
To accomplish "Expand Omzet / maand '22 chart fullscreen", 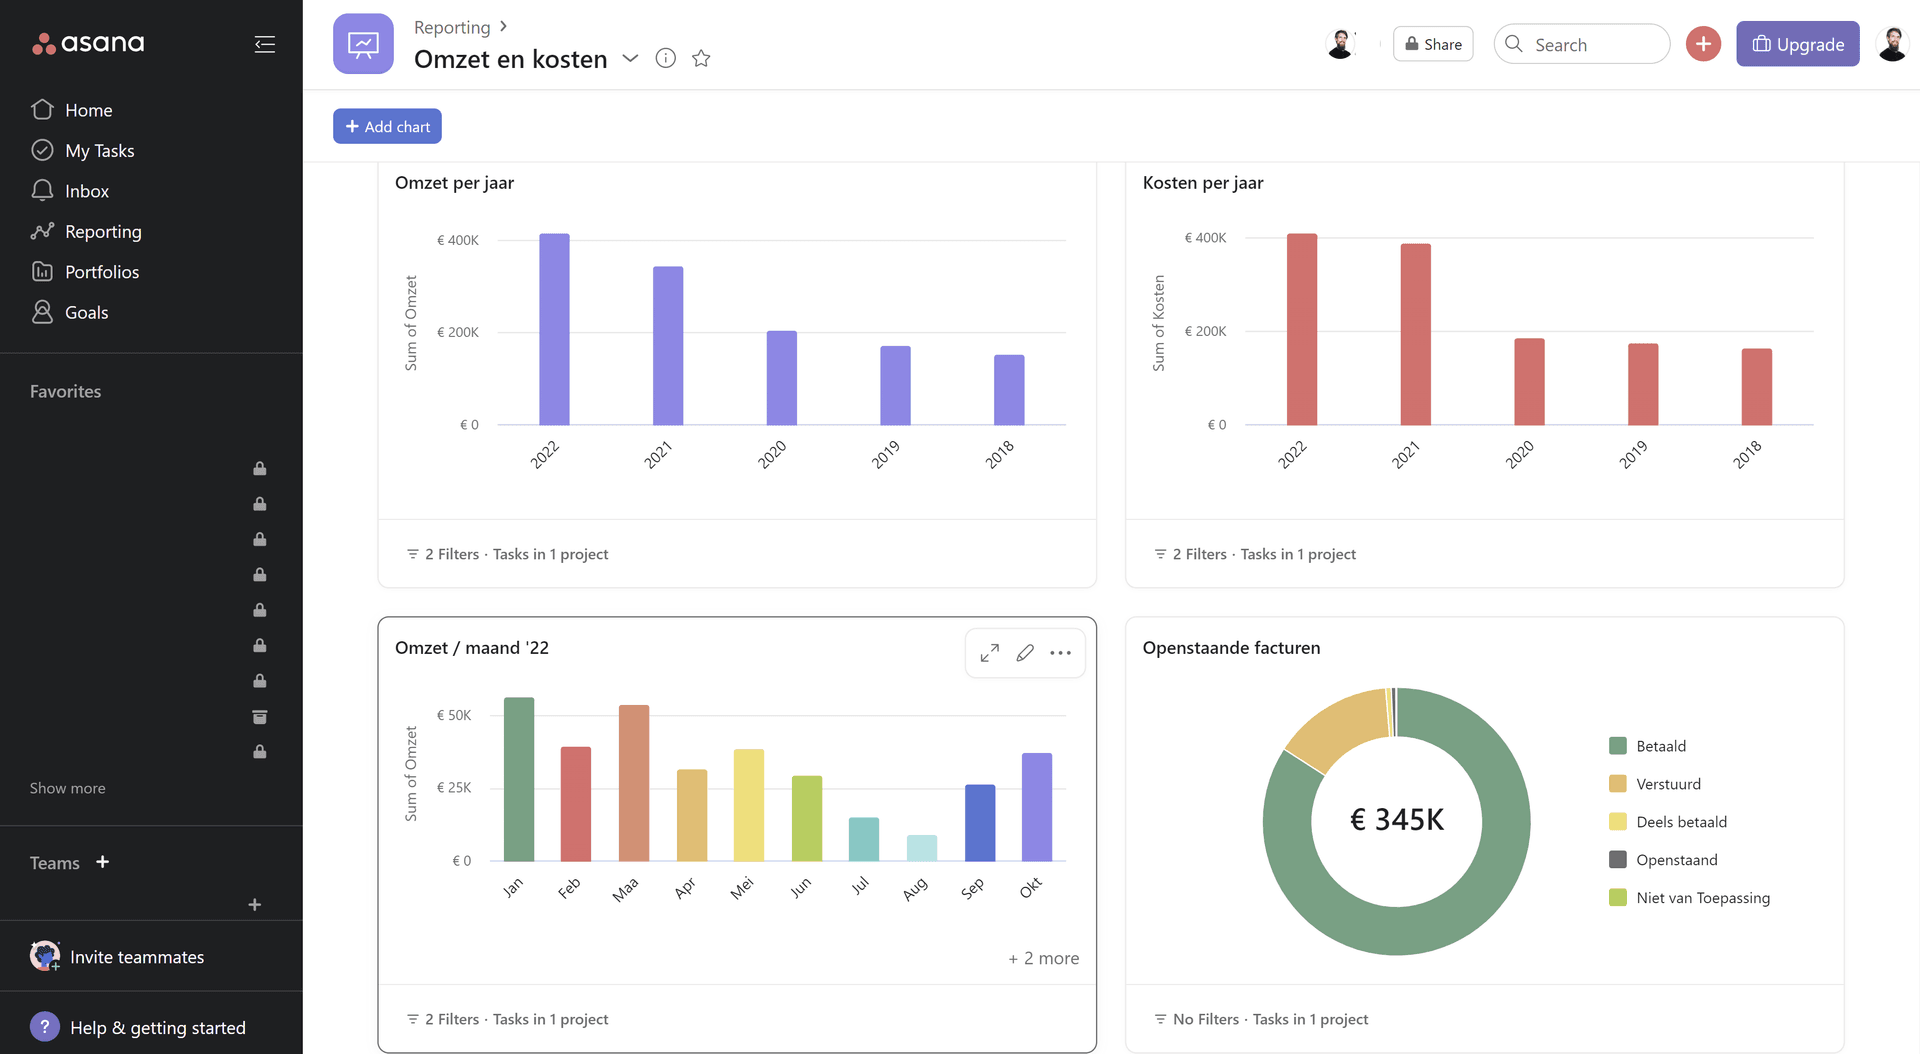I will click(x=989, y=653).
